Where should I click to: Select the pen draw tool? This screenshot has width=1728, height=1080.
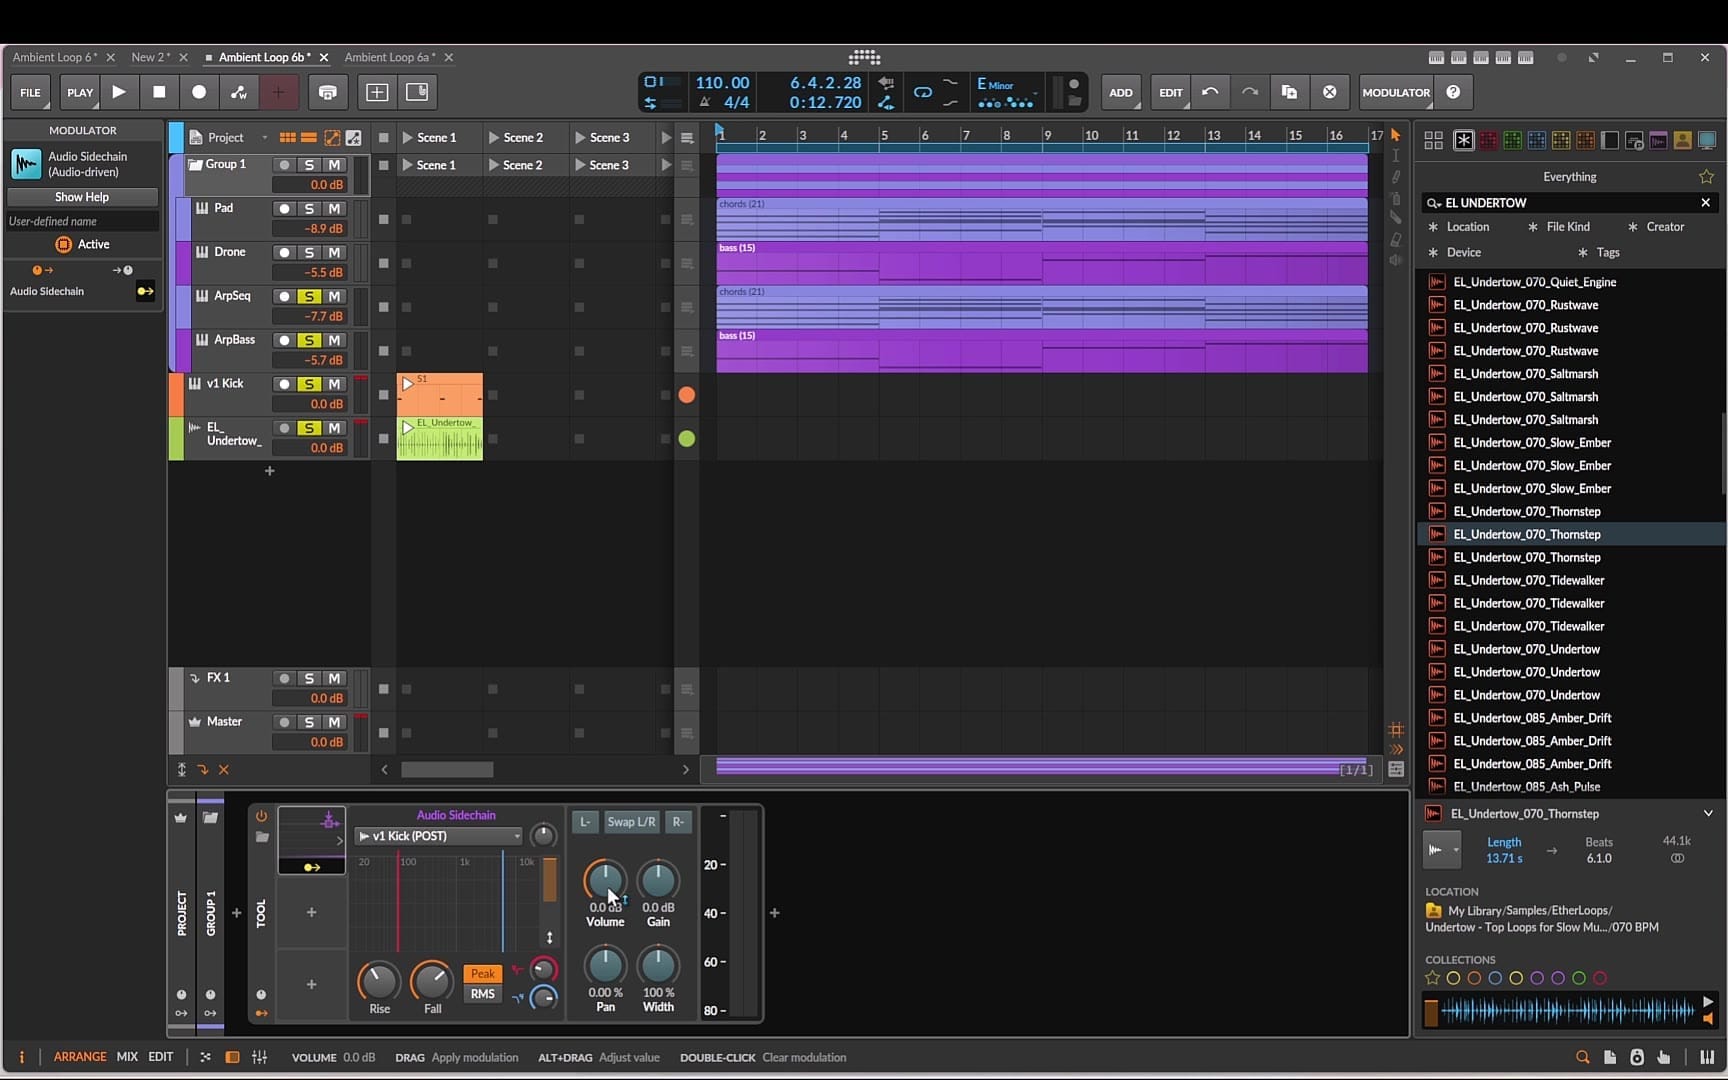click(1396, 177)
